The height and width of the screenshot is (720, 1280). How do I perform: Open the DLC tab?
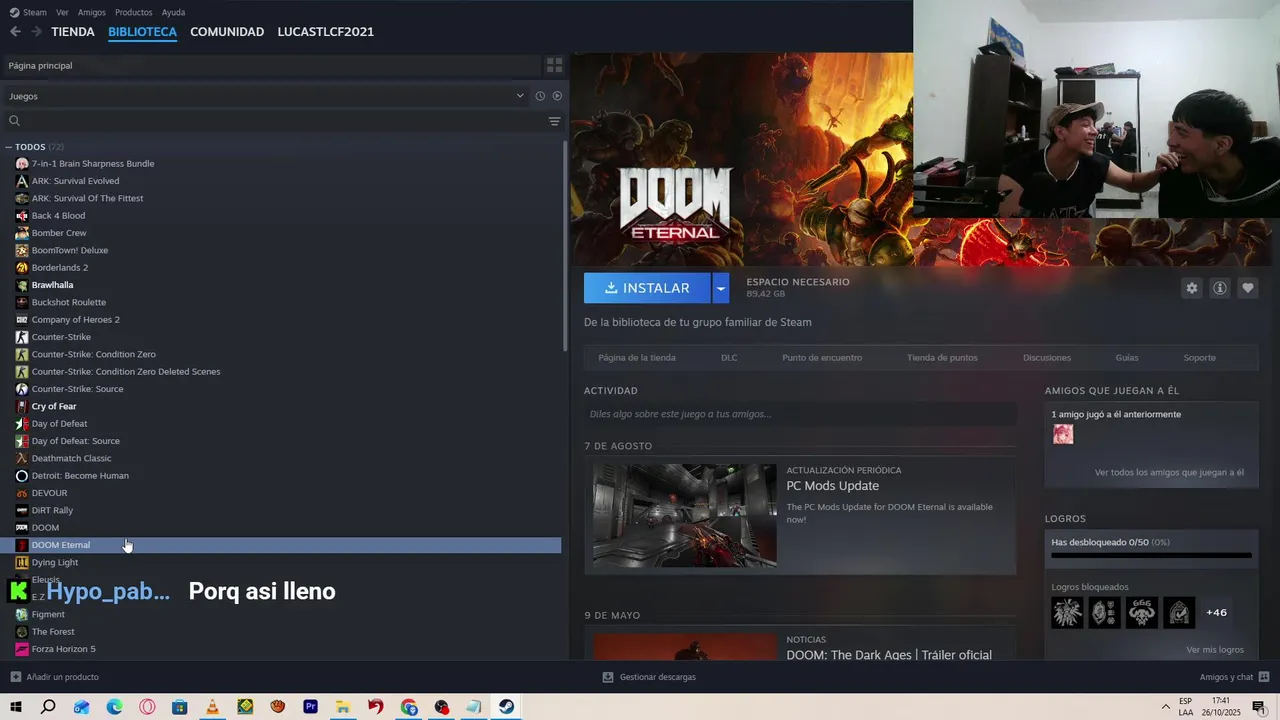(729, 358)
